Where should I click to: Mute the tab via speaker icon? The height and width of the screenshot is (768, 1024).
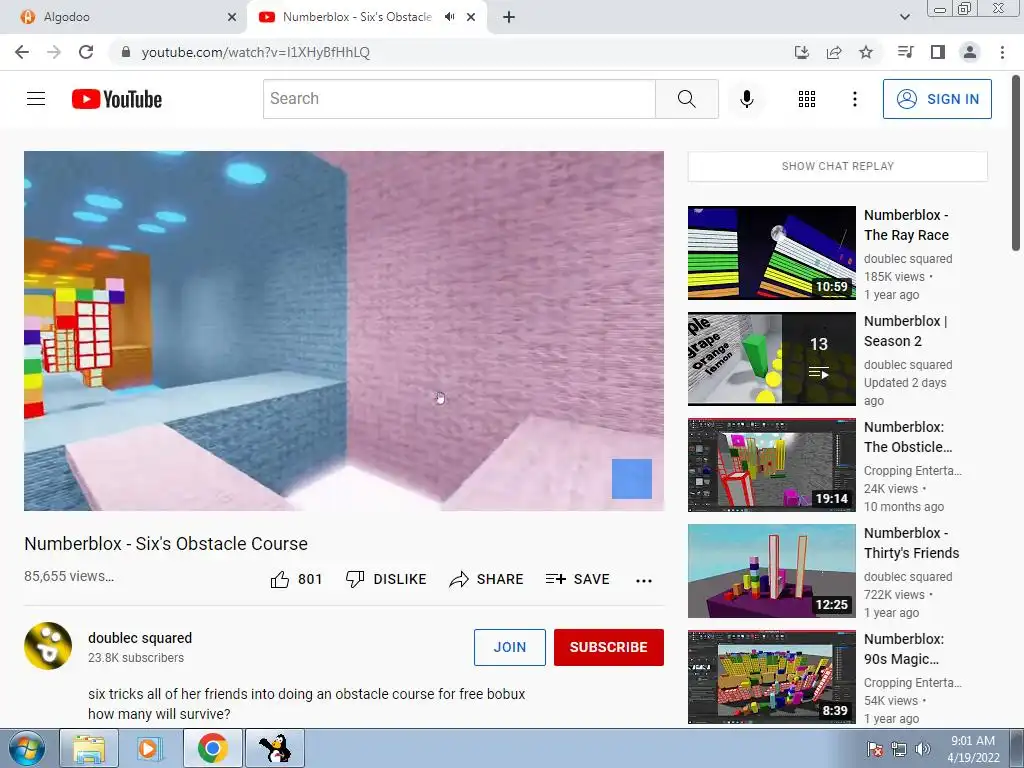tap(449, 17)
